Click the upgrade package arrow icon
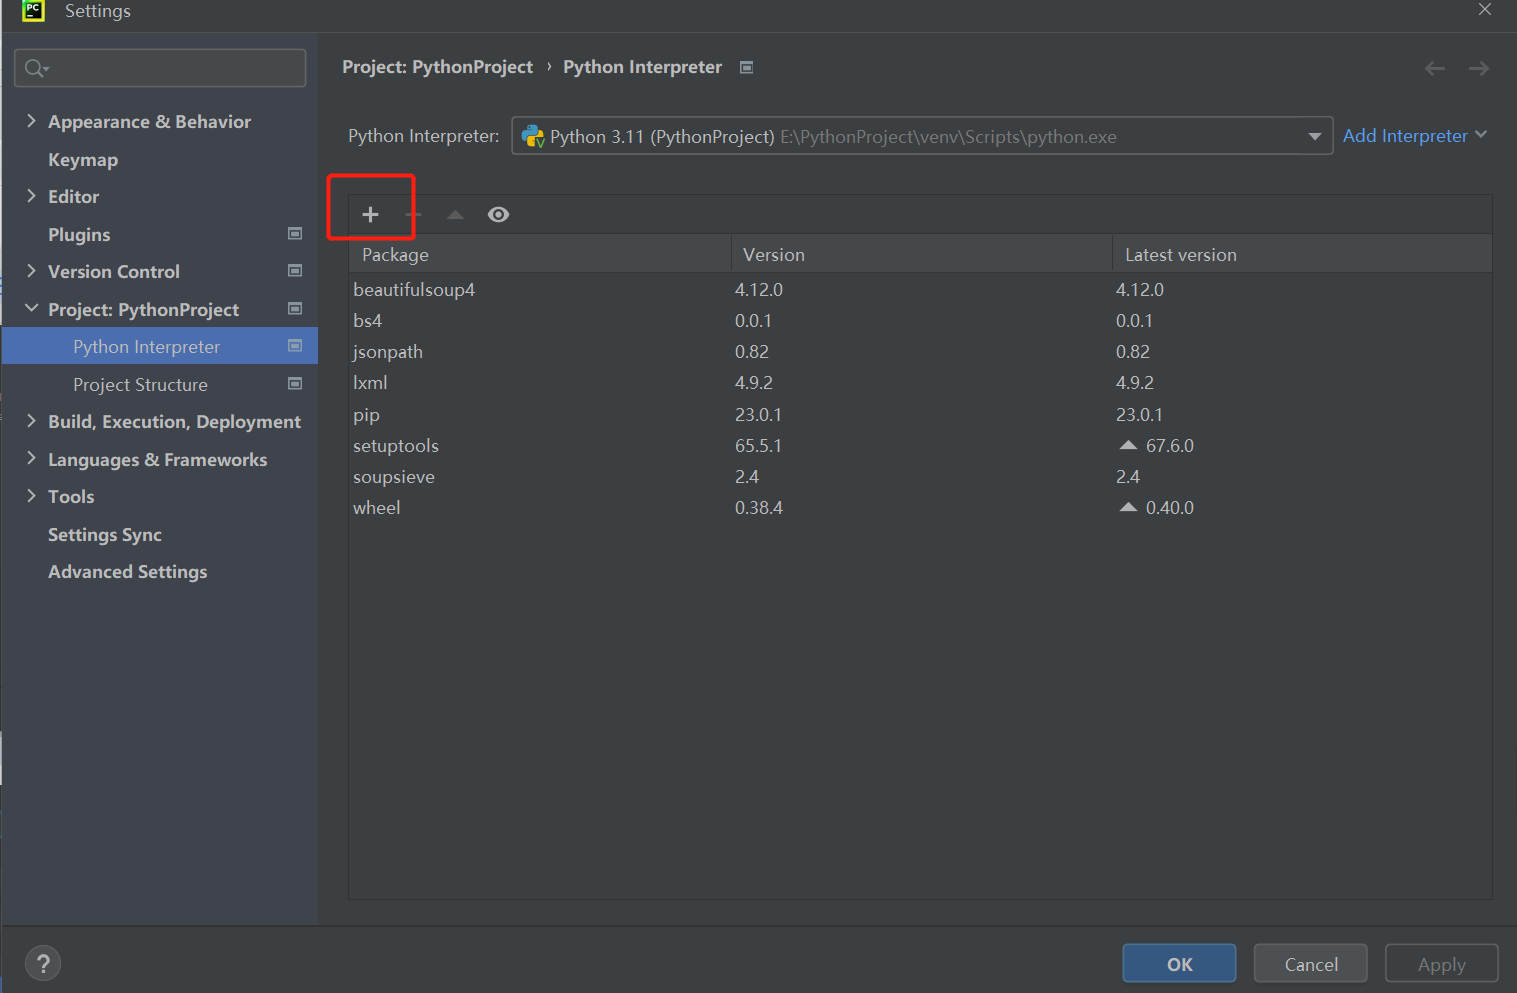The width and height of the screenshot is (1517, 993). (x=455, y=214)
